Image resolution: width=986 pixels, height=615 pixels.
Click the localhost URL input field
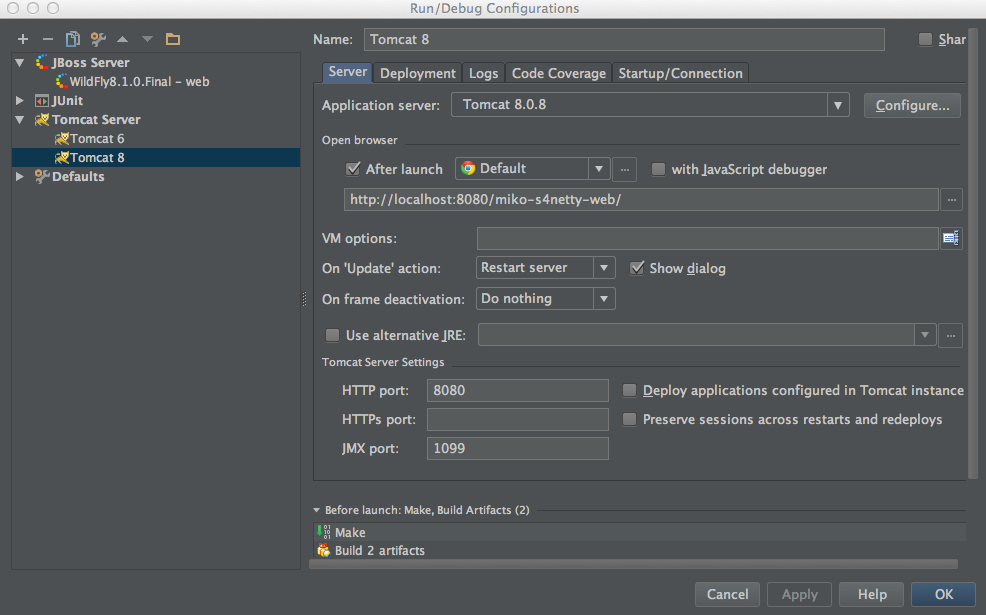click(641, 200)
